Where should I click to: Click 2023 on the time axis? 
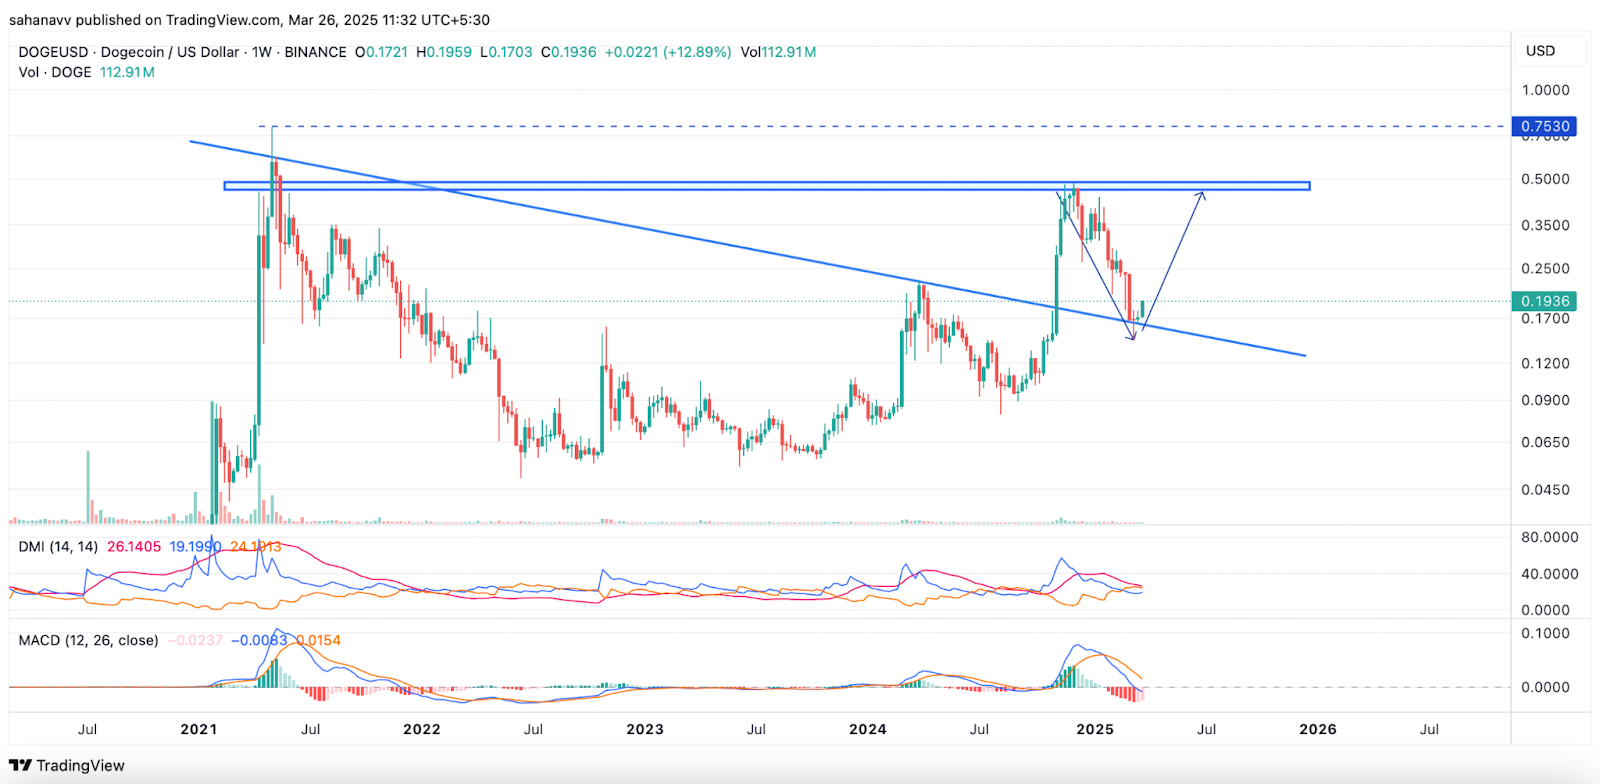click(x=644, y=729)
